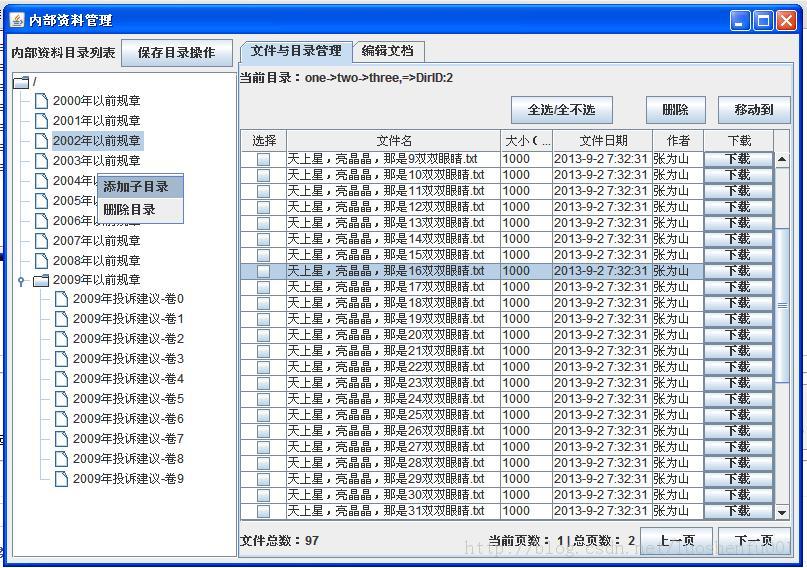
Task: Tick checkbox for the 10双双眼睛.txt row
Action: (x=264, y=175)
